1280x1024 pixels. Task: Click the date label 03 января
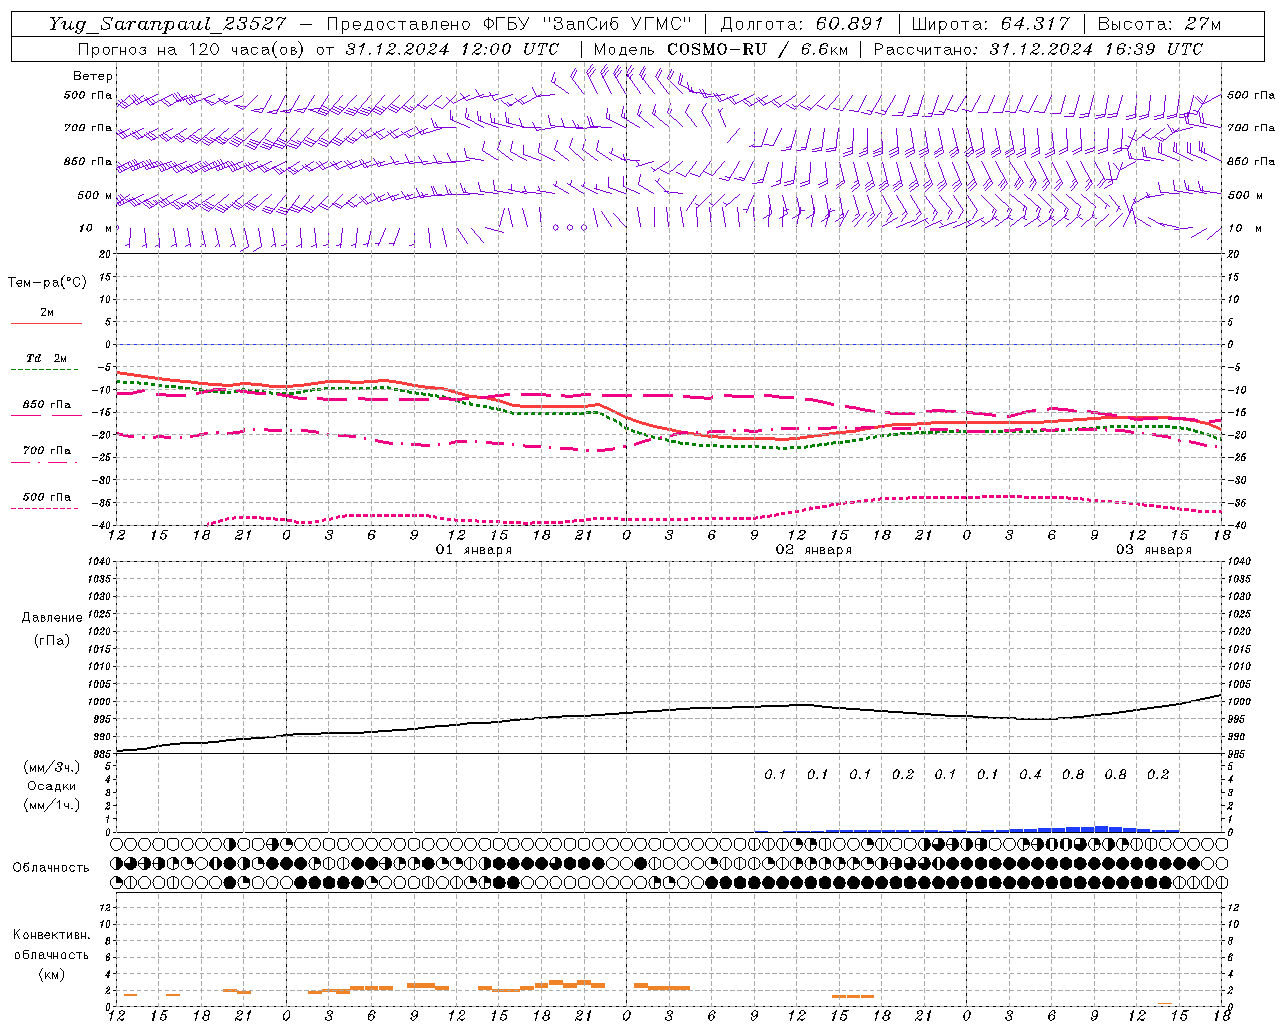pos(1154,550)
